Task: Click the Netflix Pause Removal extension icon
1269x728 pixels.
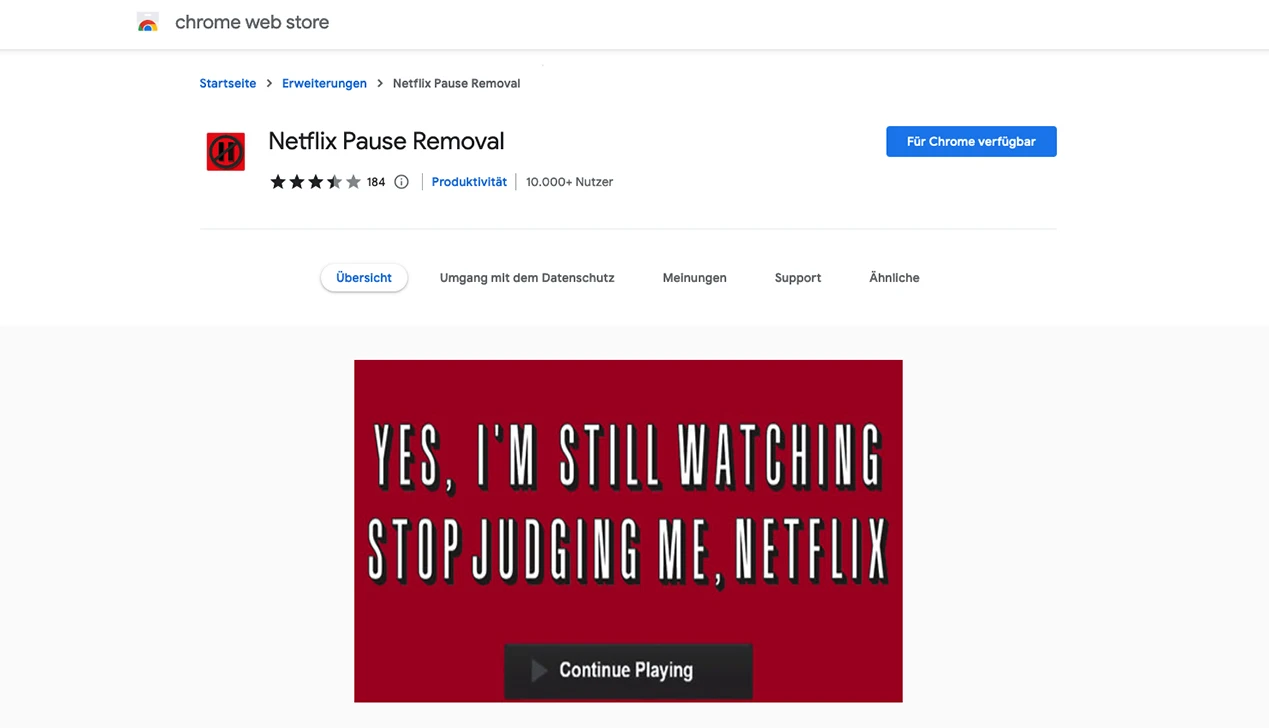Action: (226, 152)
